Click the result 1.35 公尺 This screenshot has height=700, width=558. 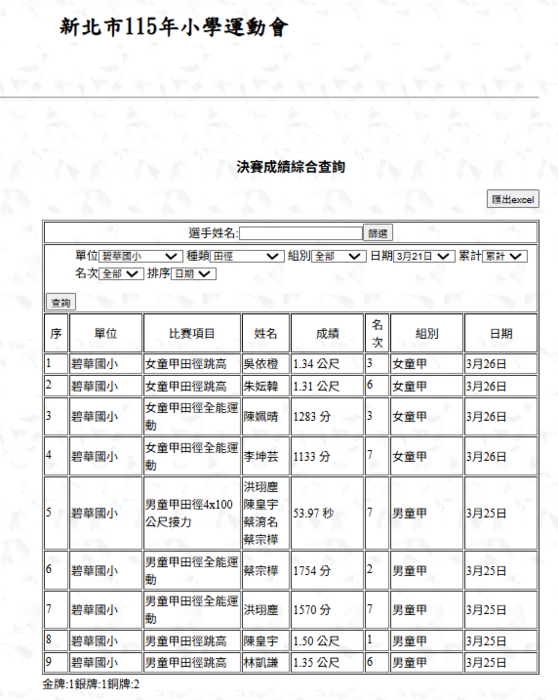(316, 662)
